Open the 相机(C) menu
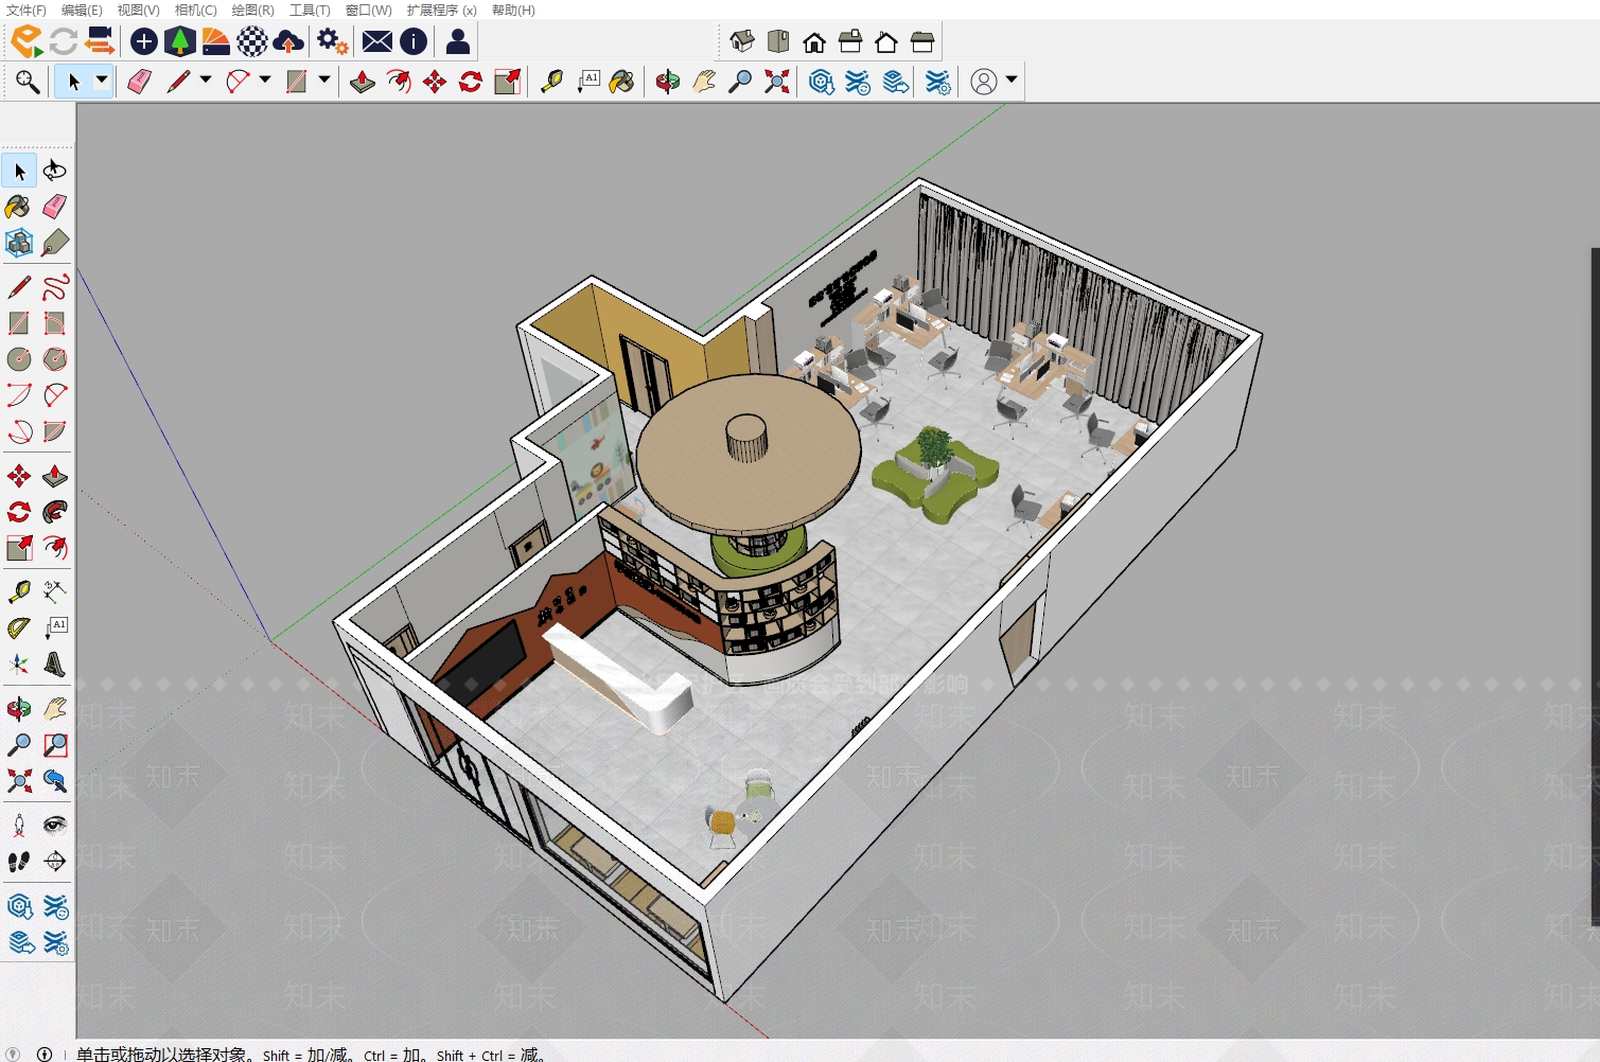 [196, 10]
